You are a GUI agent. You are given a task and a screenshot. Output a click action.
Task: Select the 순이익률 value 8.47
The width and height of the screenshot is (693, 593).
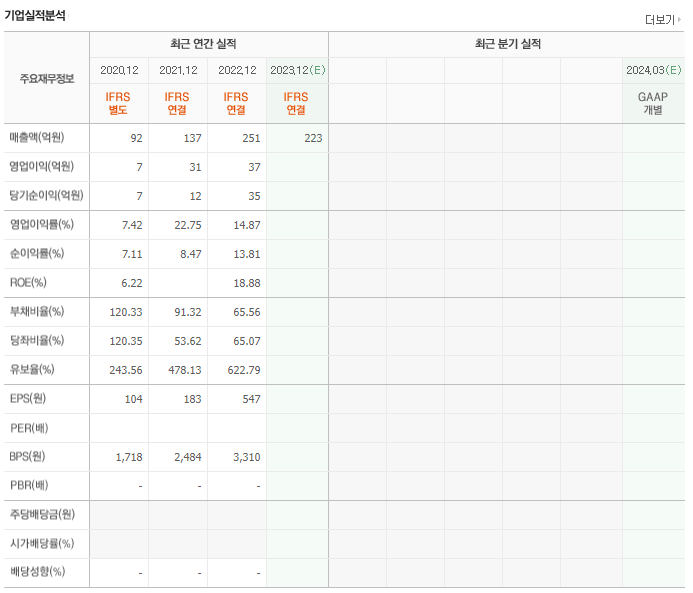click(x=191, y=255)
